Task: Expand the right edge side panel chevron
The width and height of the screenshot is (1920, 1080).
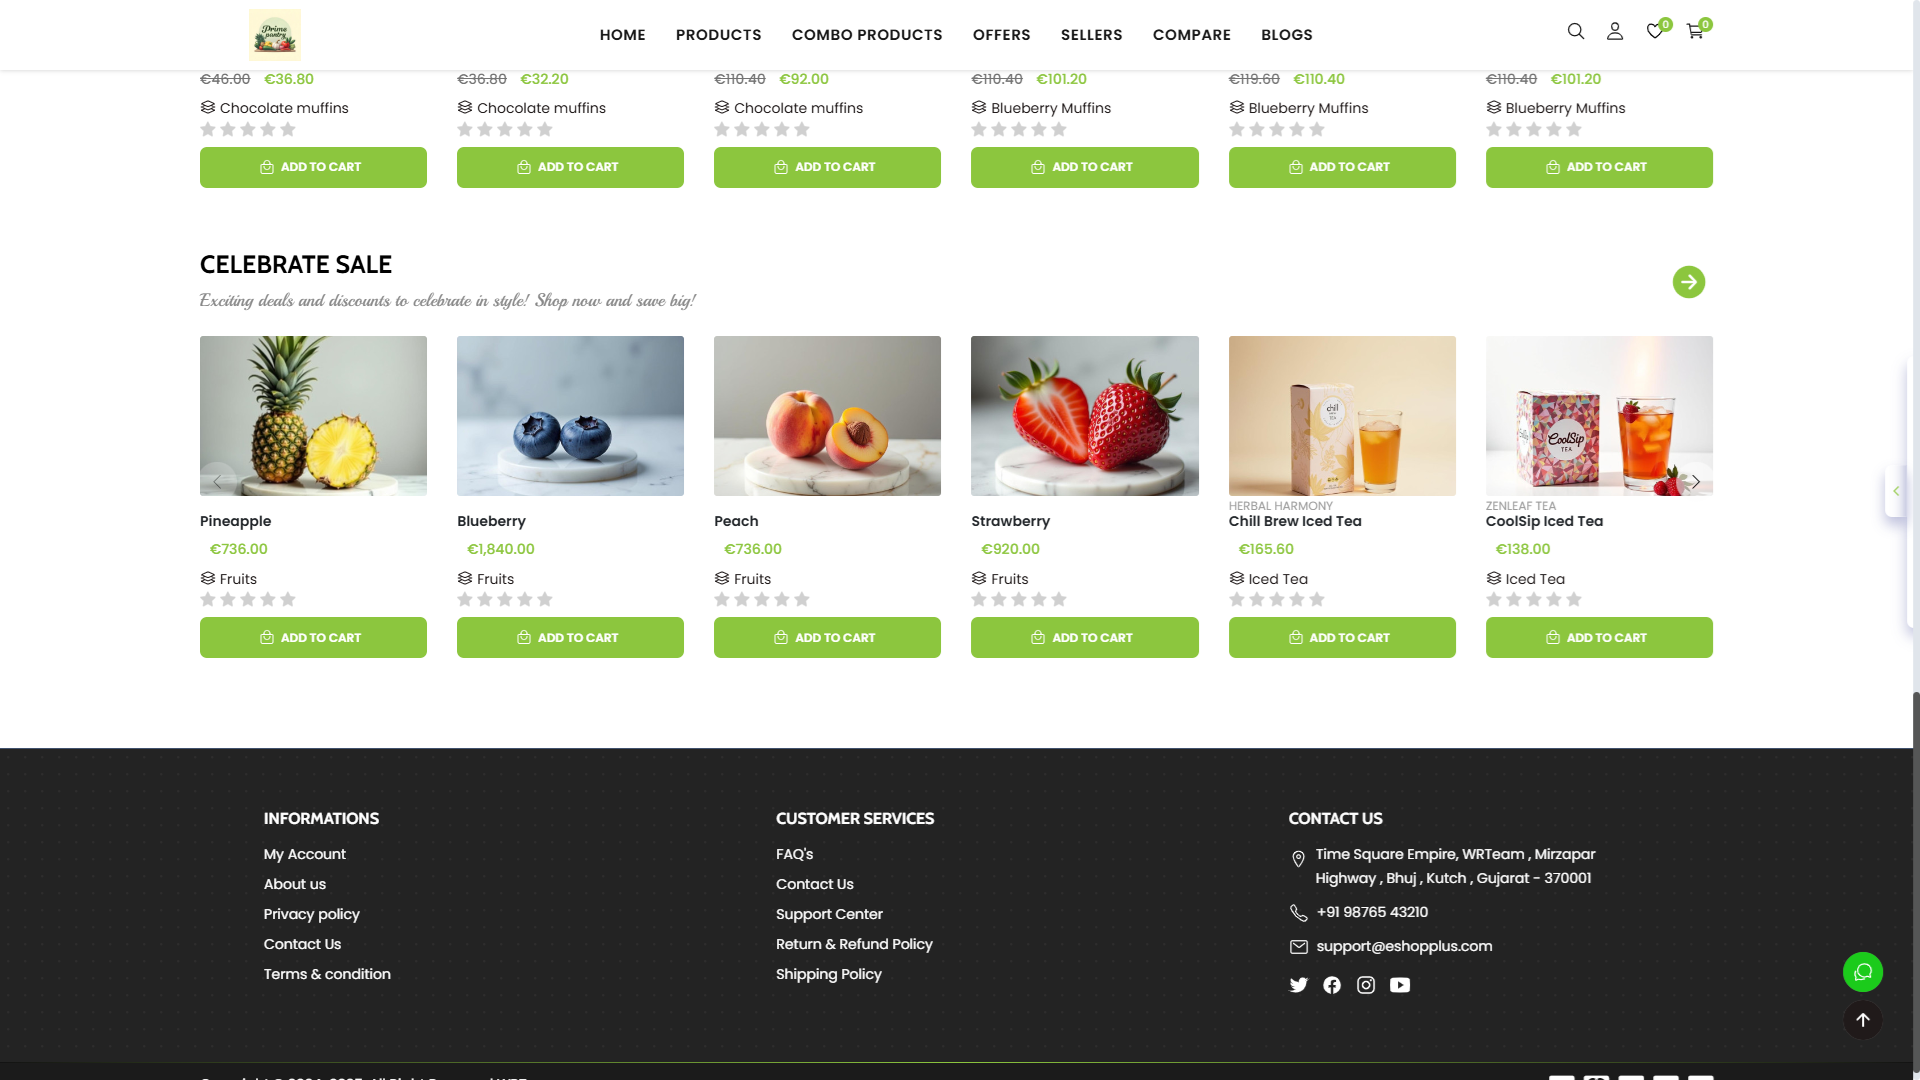Action: click(x=1896, y=491)
